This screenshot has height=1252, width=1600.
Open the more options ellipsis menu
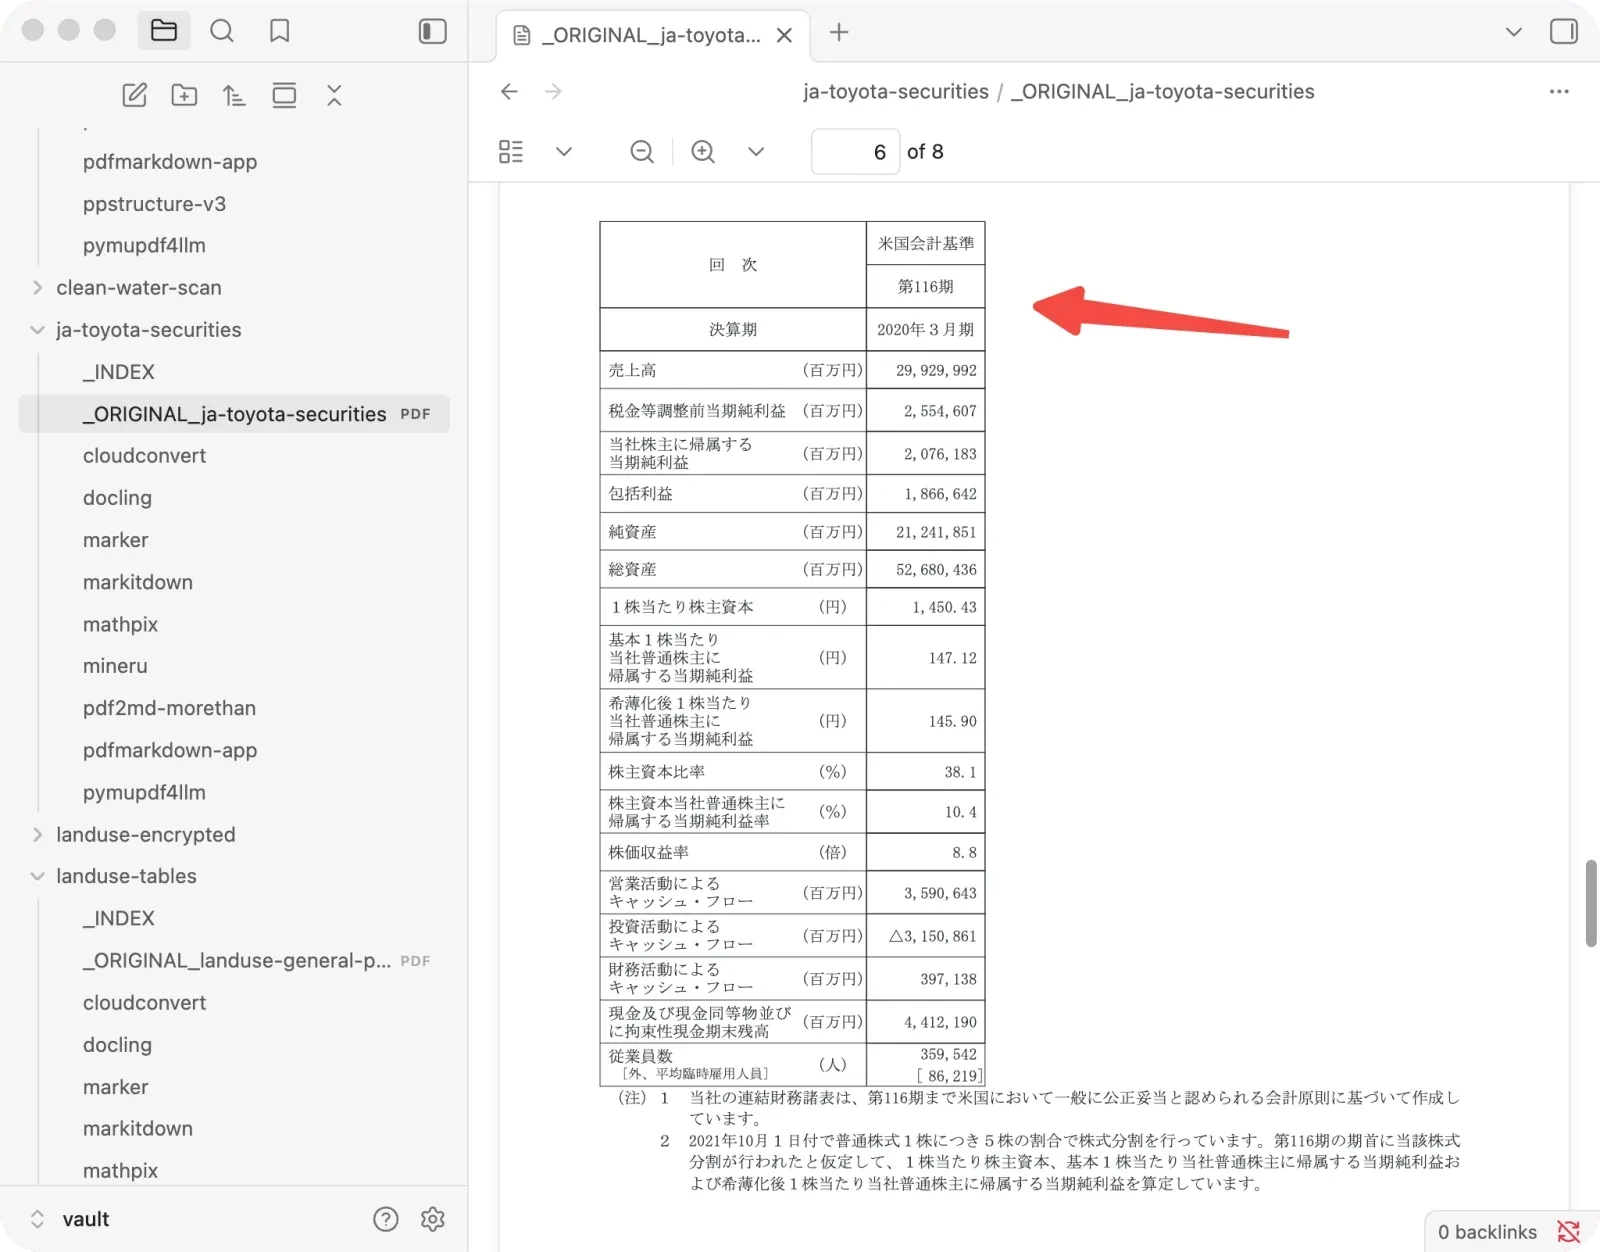coord(1559,91)
